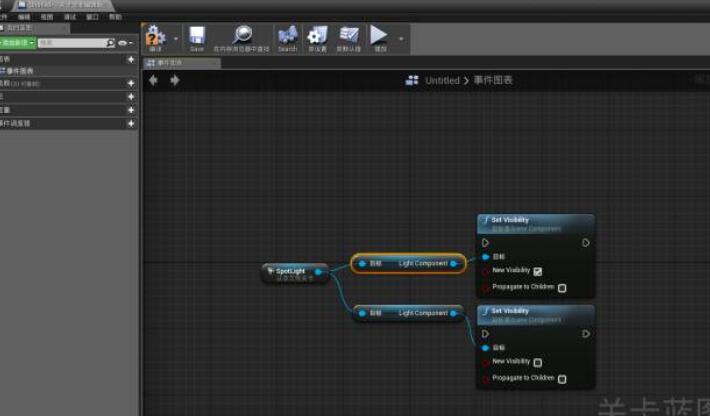Viewport: 710px width, 416px height.
Task: Click the Compile toolbar icon
Action: [155, 37]
